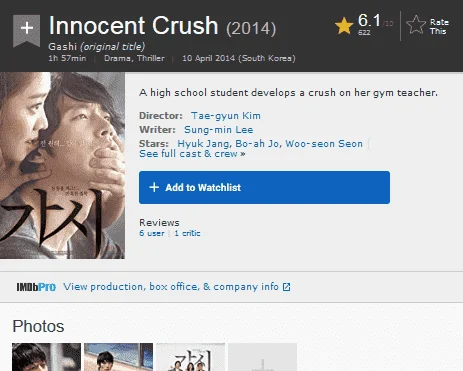Click the external link icon after company info
Image resolution: width=463 pixels, height=371 pixels.
[x=286, y=287]
